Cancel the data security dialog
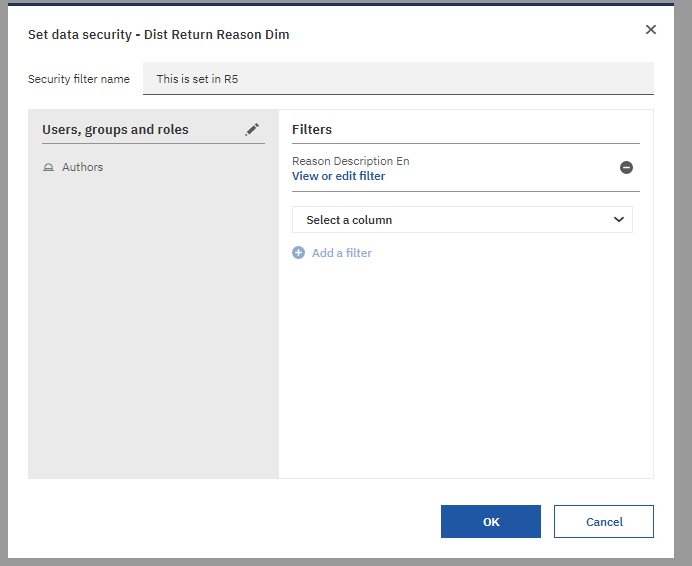This screenshot has height=566, width=692. coord(603,521)
